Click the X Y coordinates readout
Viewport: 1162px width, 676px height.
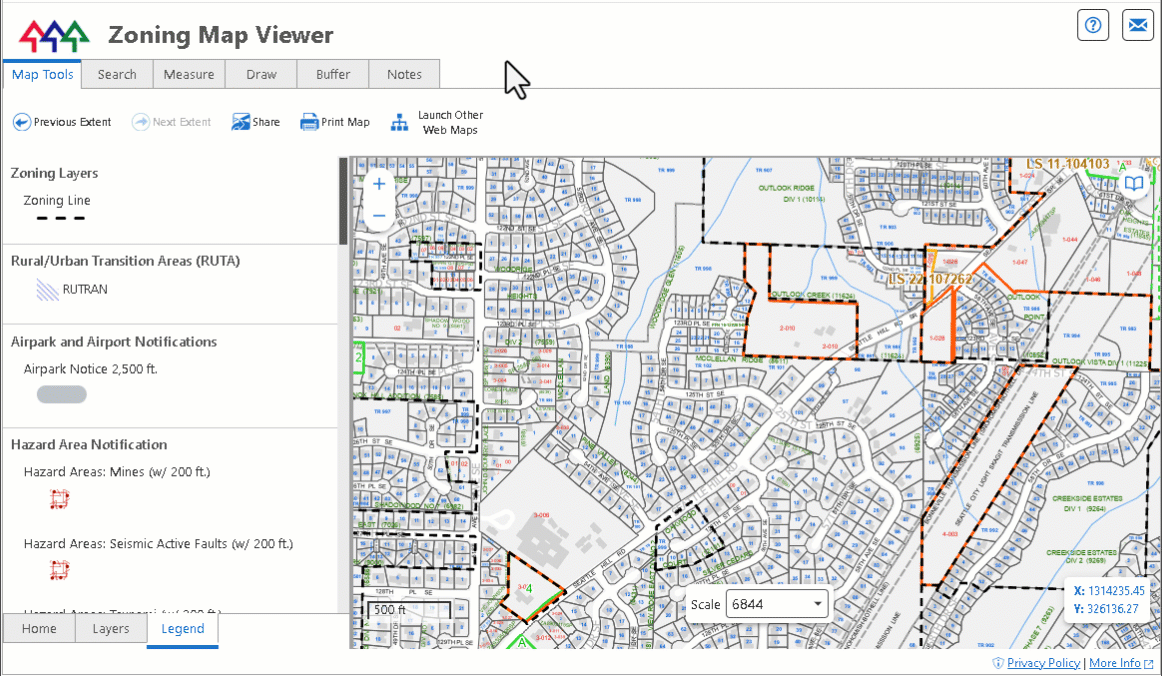tap(1109, 600)
